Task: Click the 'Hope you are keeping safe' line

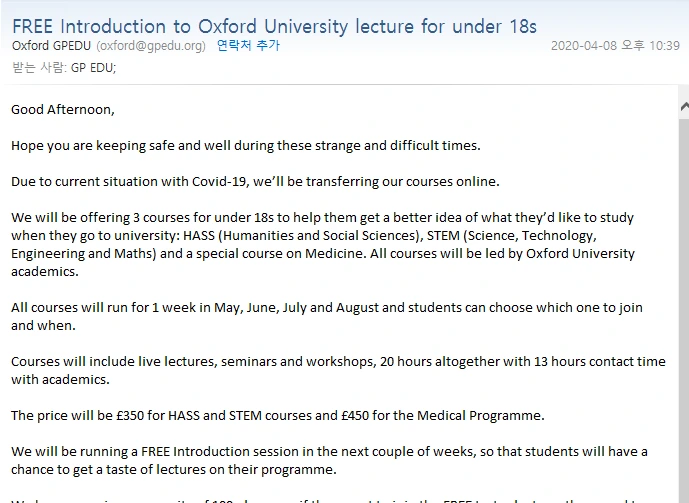Action: coord(245,145)
